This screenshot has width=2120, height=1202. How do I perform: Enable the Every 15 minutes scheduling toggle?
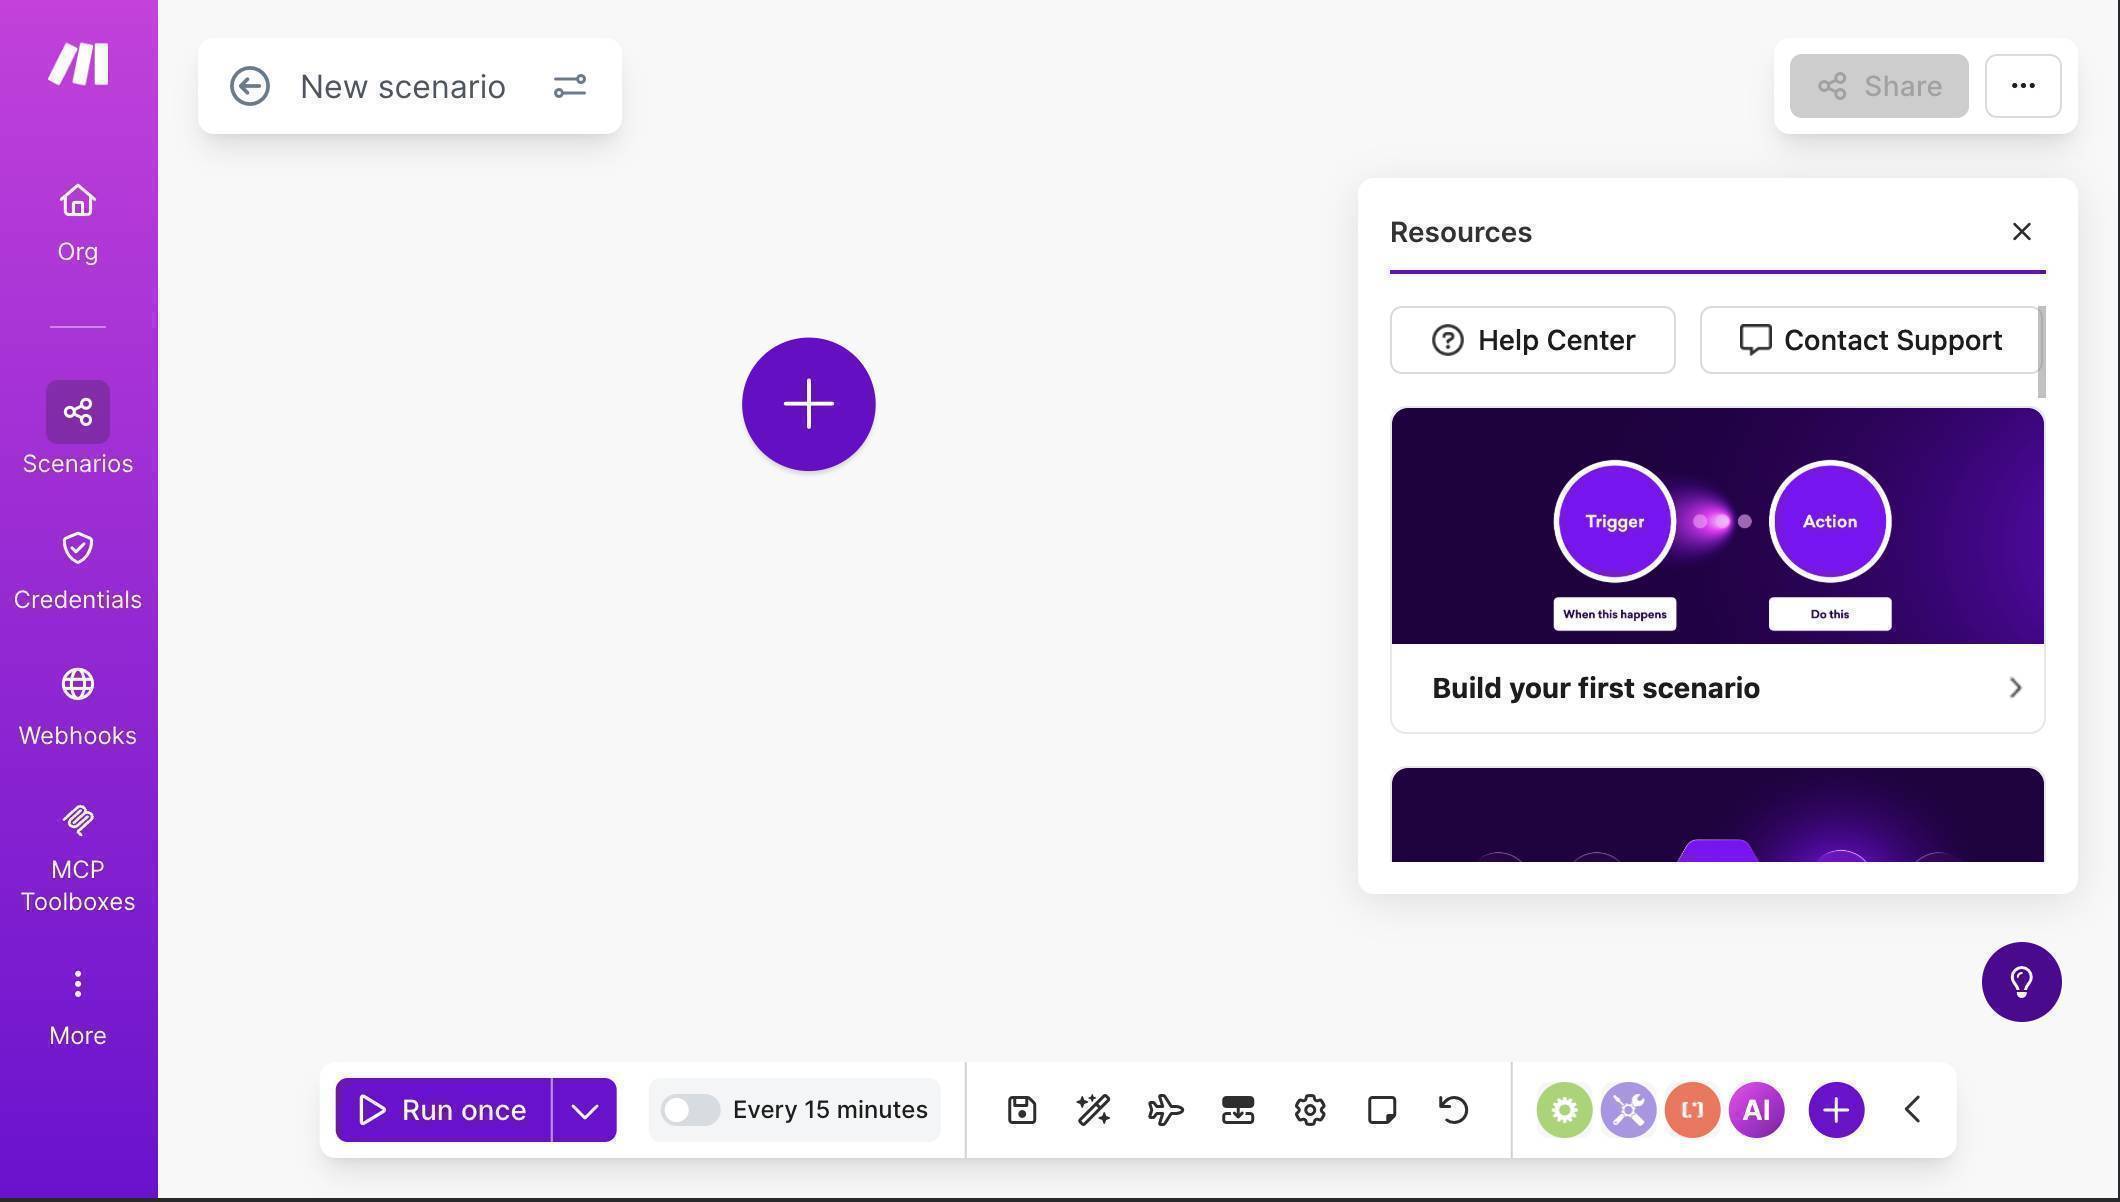click(691, 1109)
